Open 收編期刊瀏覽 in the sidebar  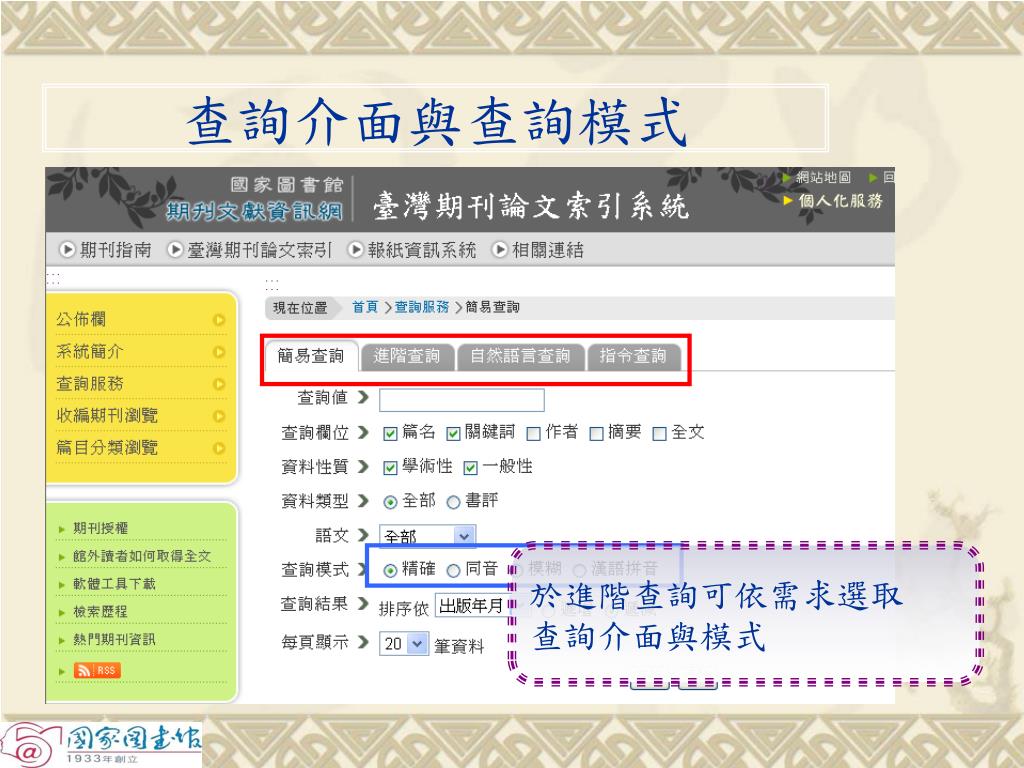point(107,415)
